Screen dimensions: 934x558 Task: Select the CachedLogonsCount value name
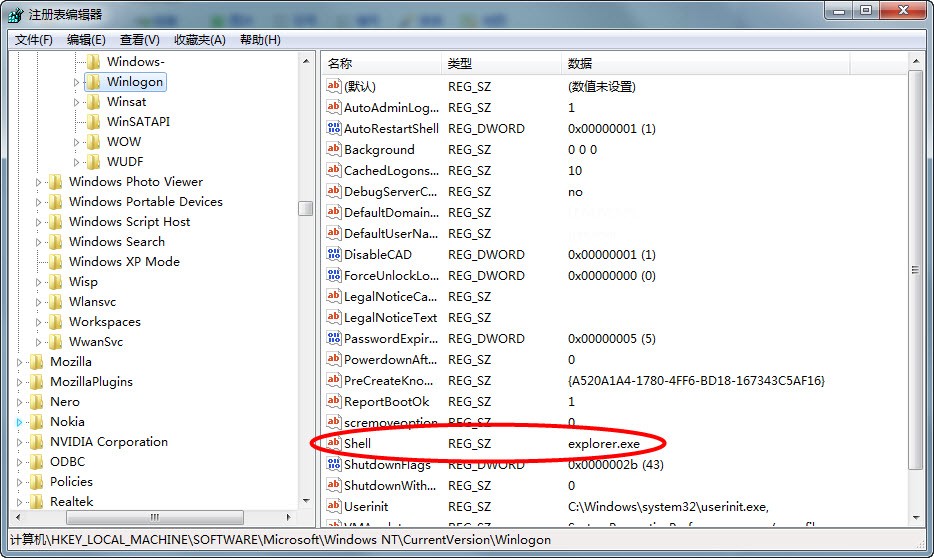tap(391, 170)
